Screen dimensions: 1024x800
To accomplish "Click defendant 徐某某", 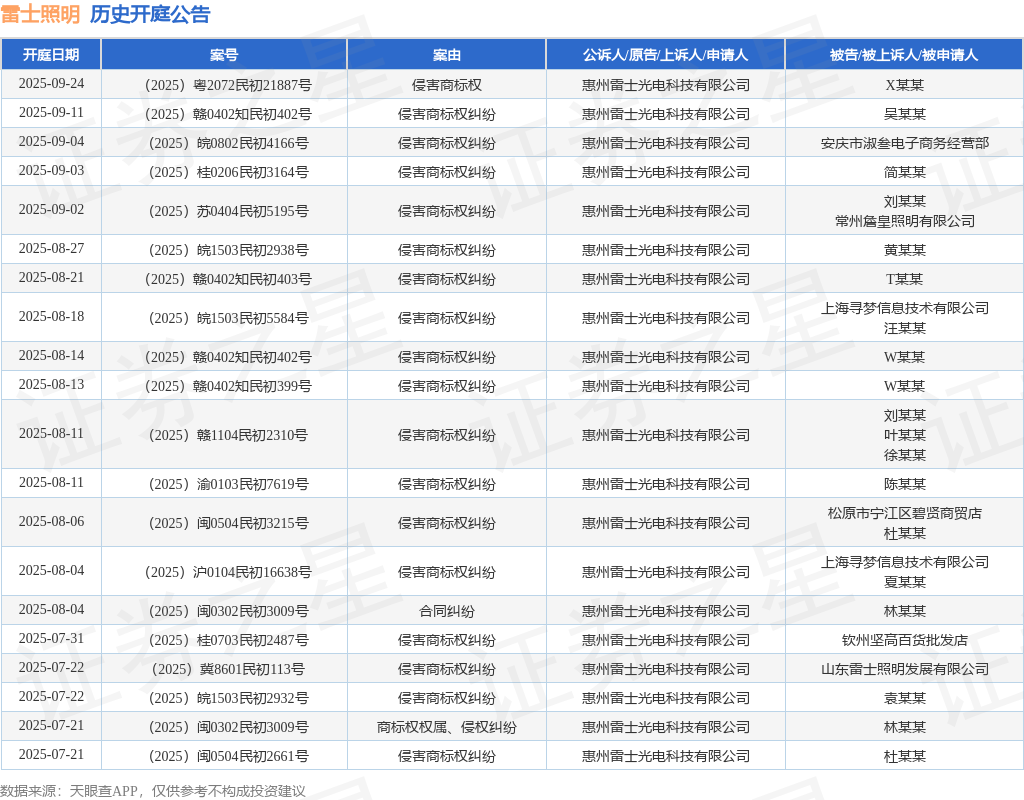I will (904, 455).
